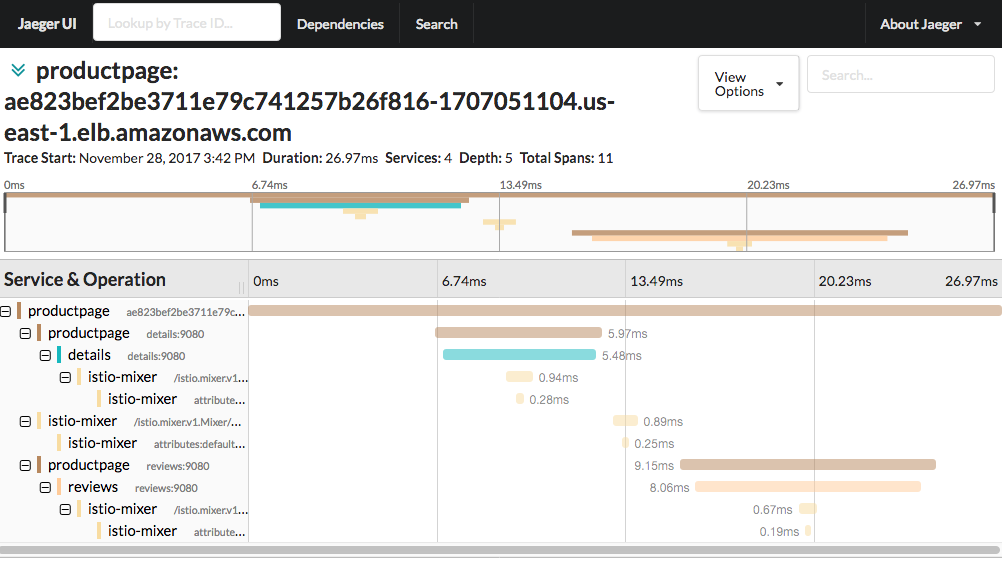Viewport: 1002px width, 573px height.
Task: Collapse the details details:9080 span
Action: [x=45, y=356]
